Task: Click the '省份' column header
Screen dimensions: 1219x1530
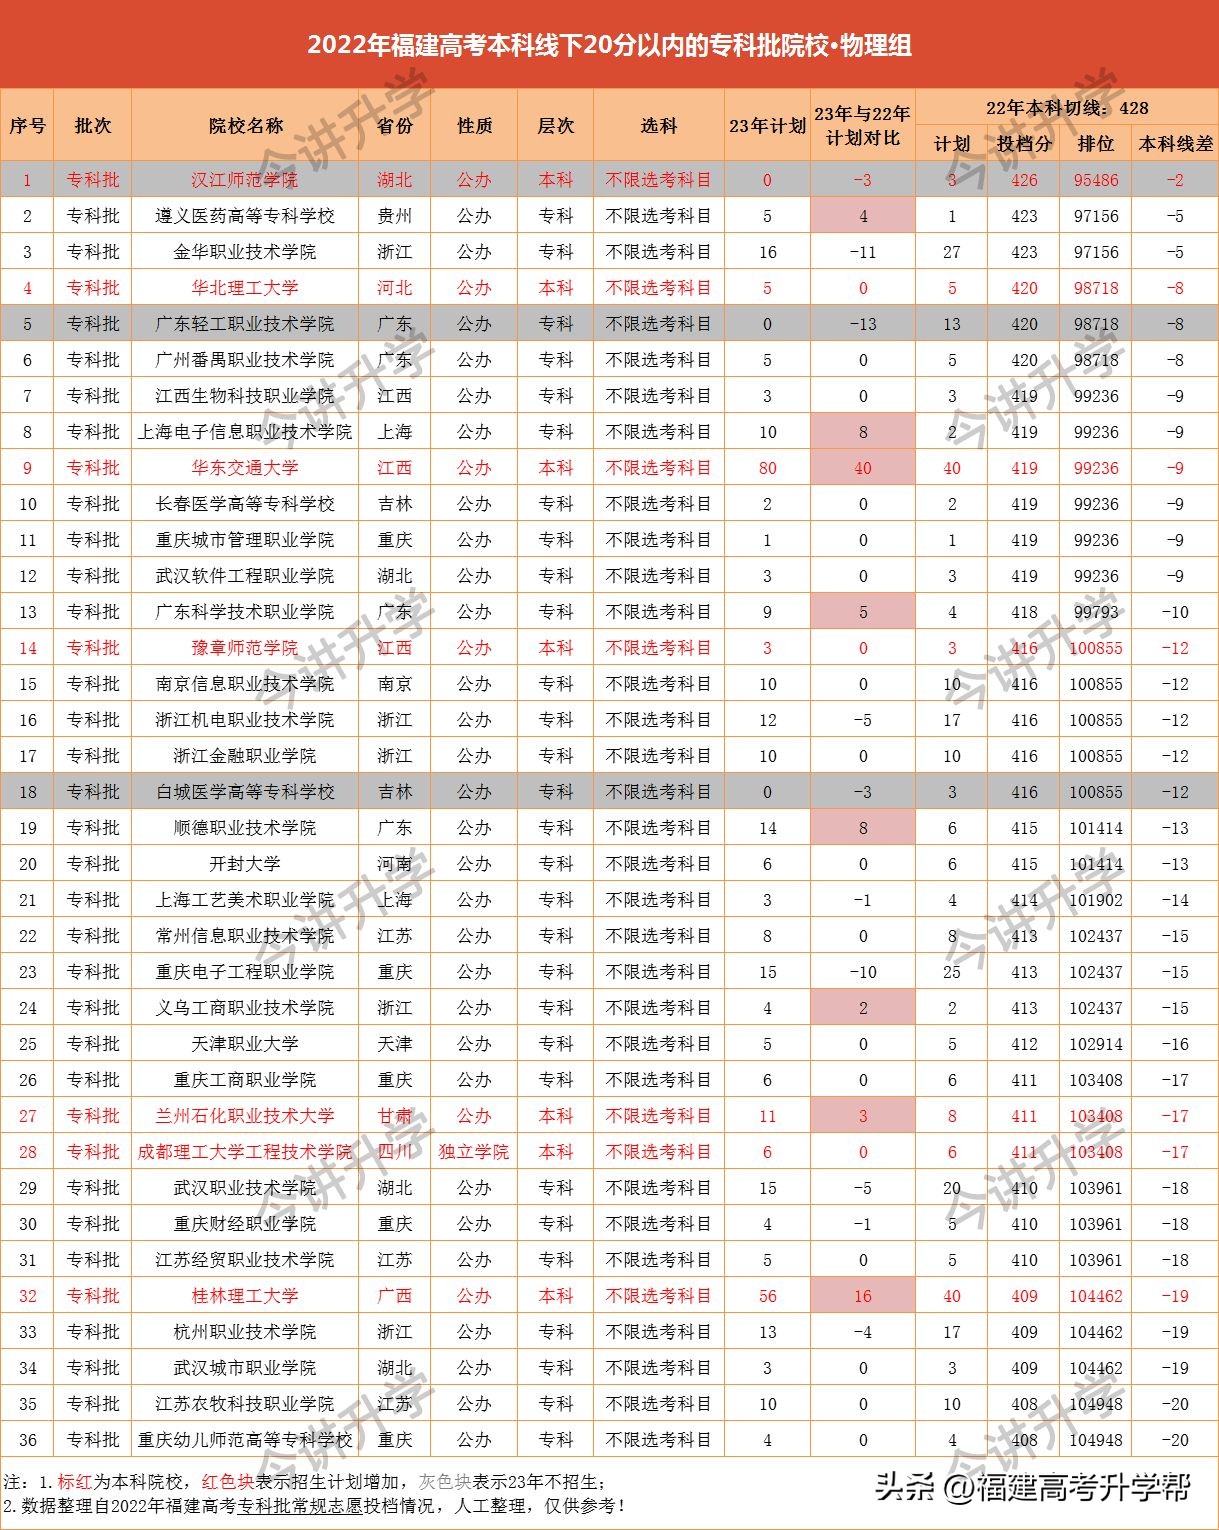Action: (x=395, y=126)
